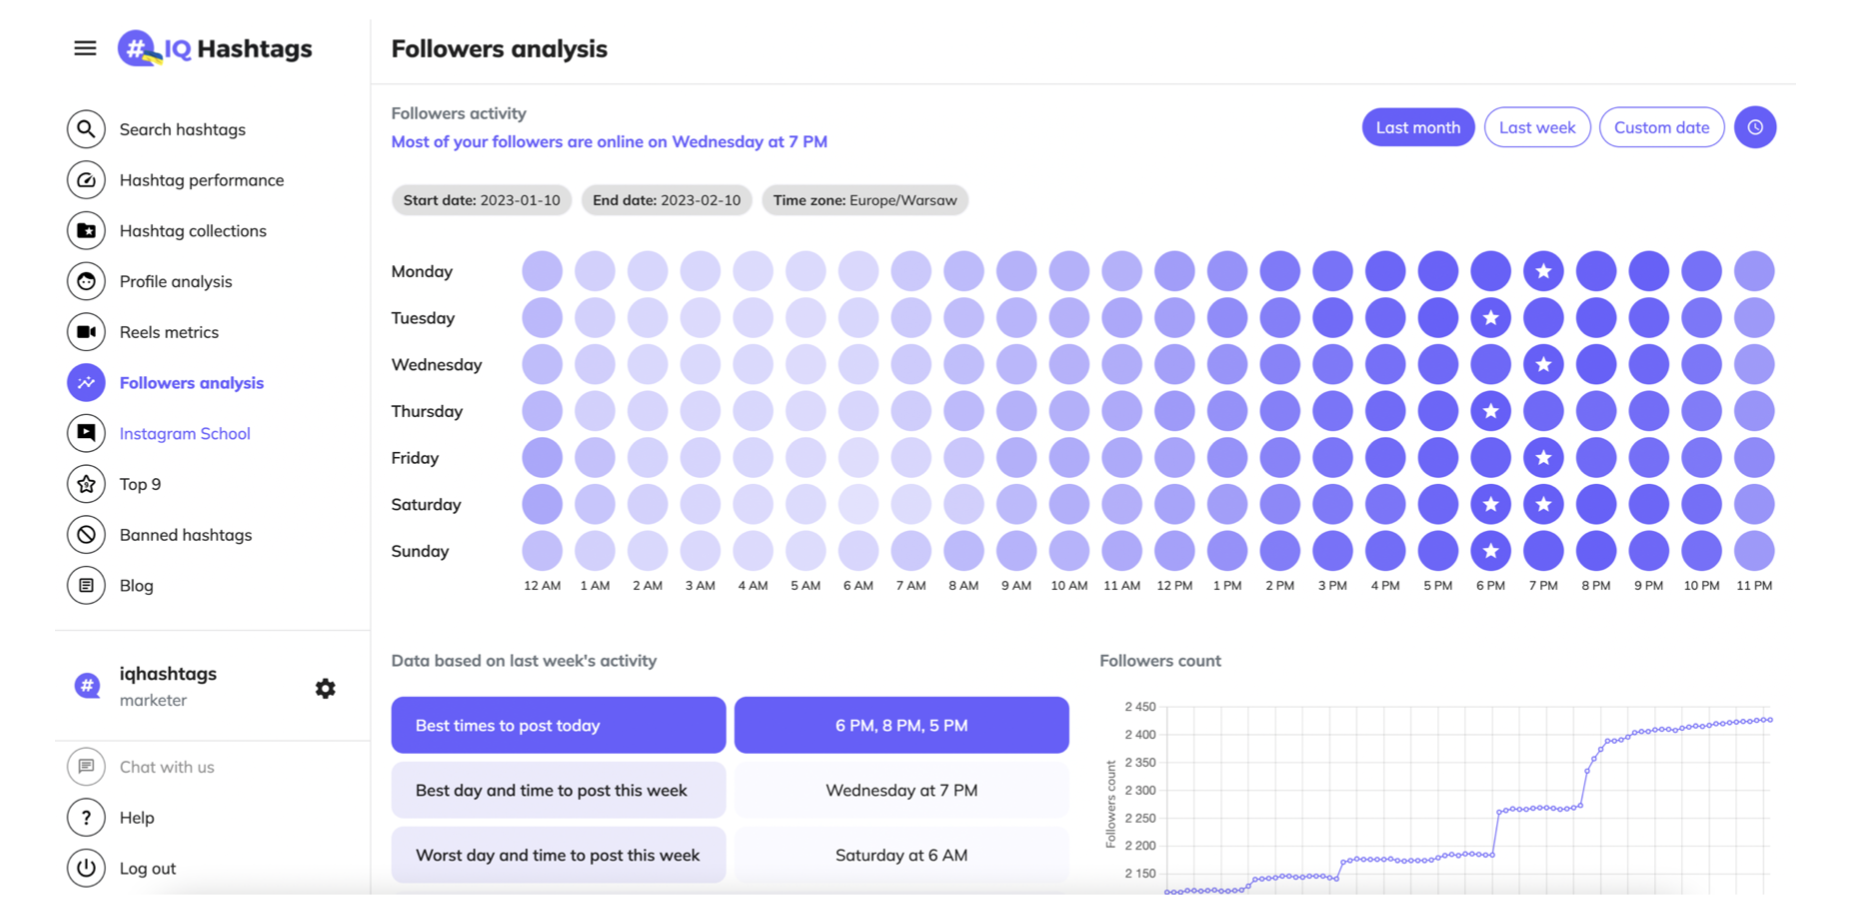1876x910 pixels.
Task: Open Search hashtags menu item
Action: [182, 129]
